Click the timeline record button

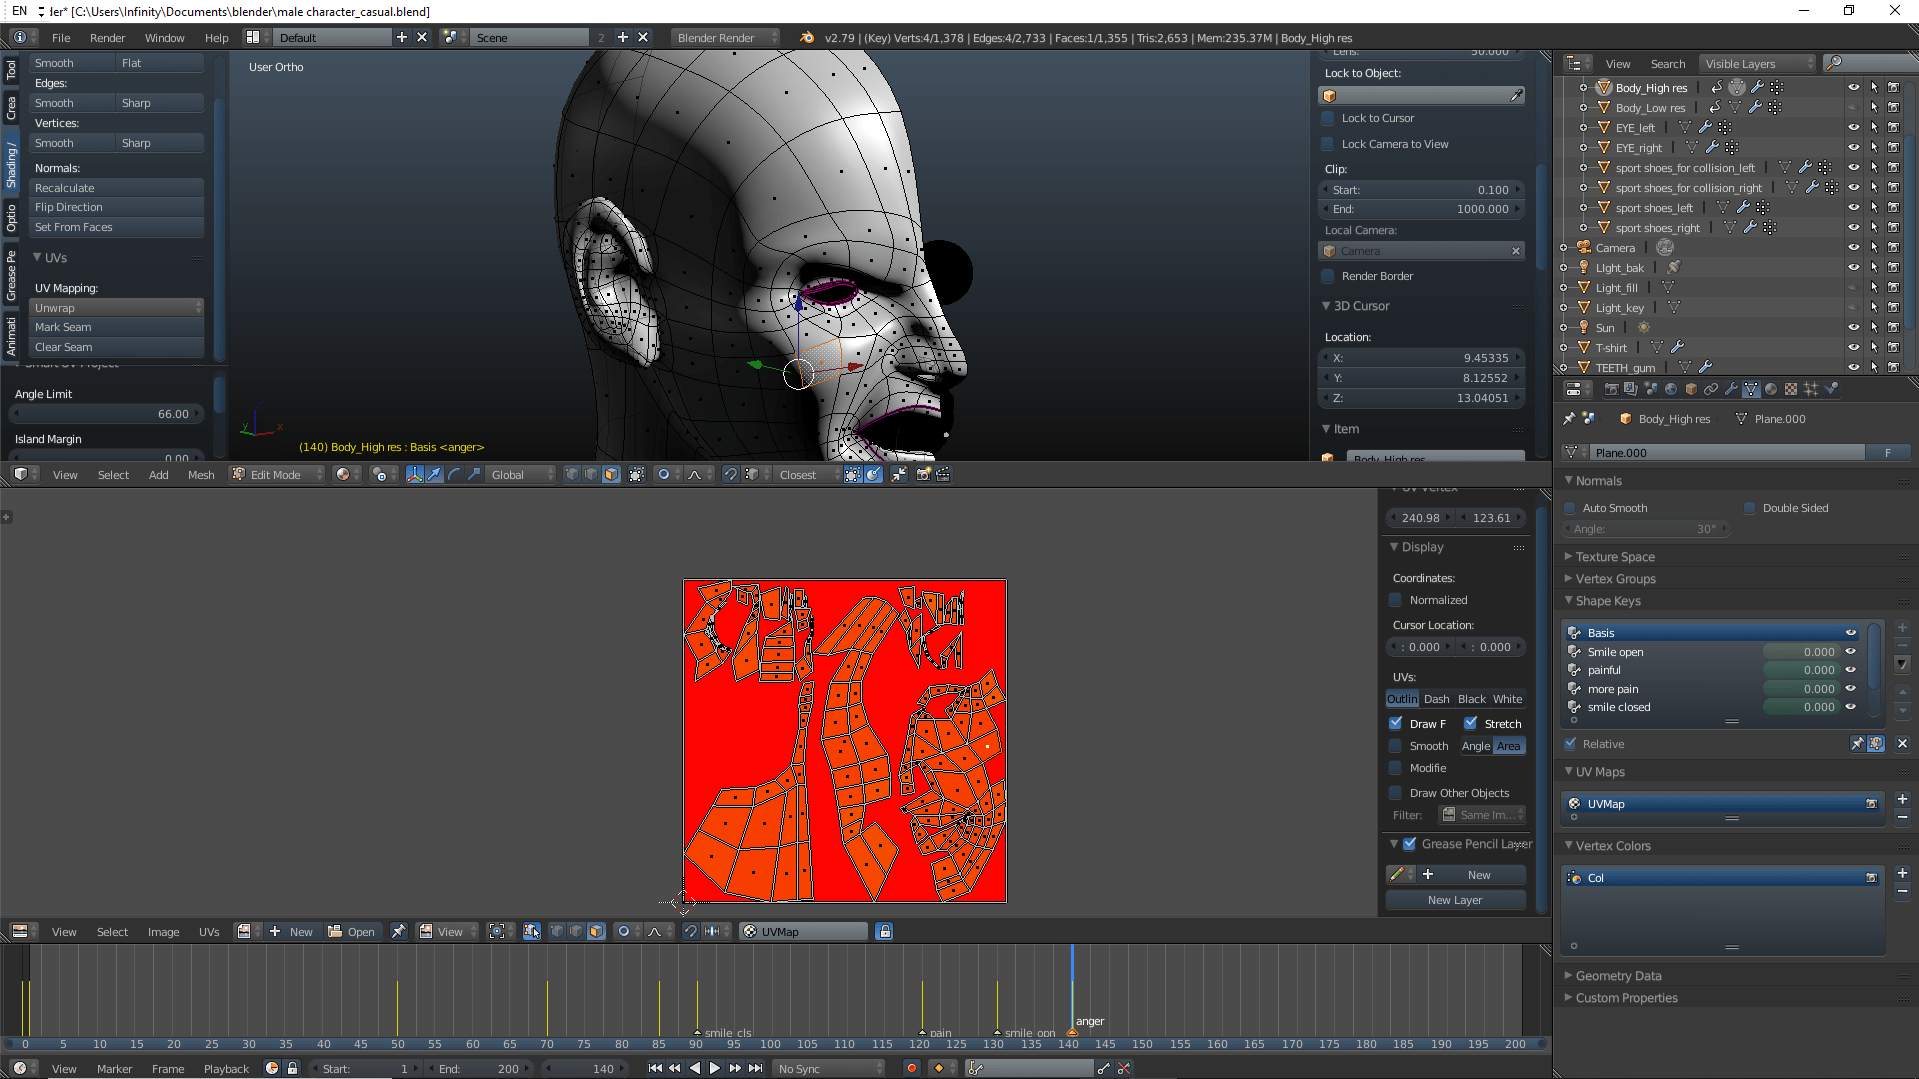(x=911, y=1068)
